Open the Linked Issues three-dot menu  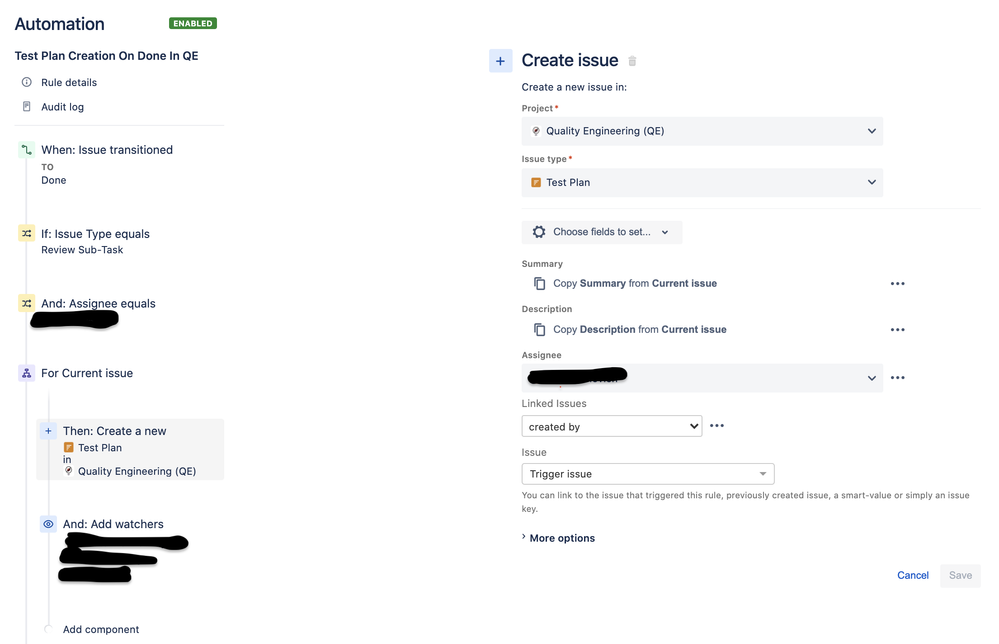[x=717, y=426]
